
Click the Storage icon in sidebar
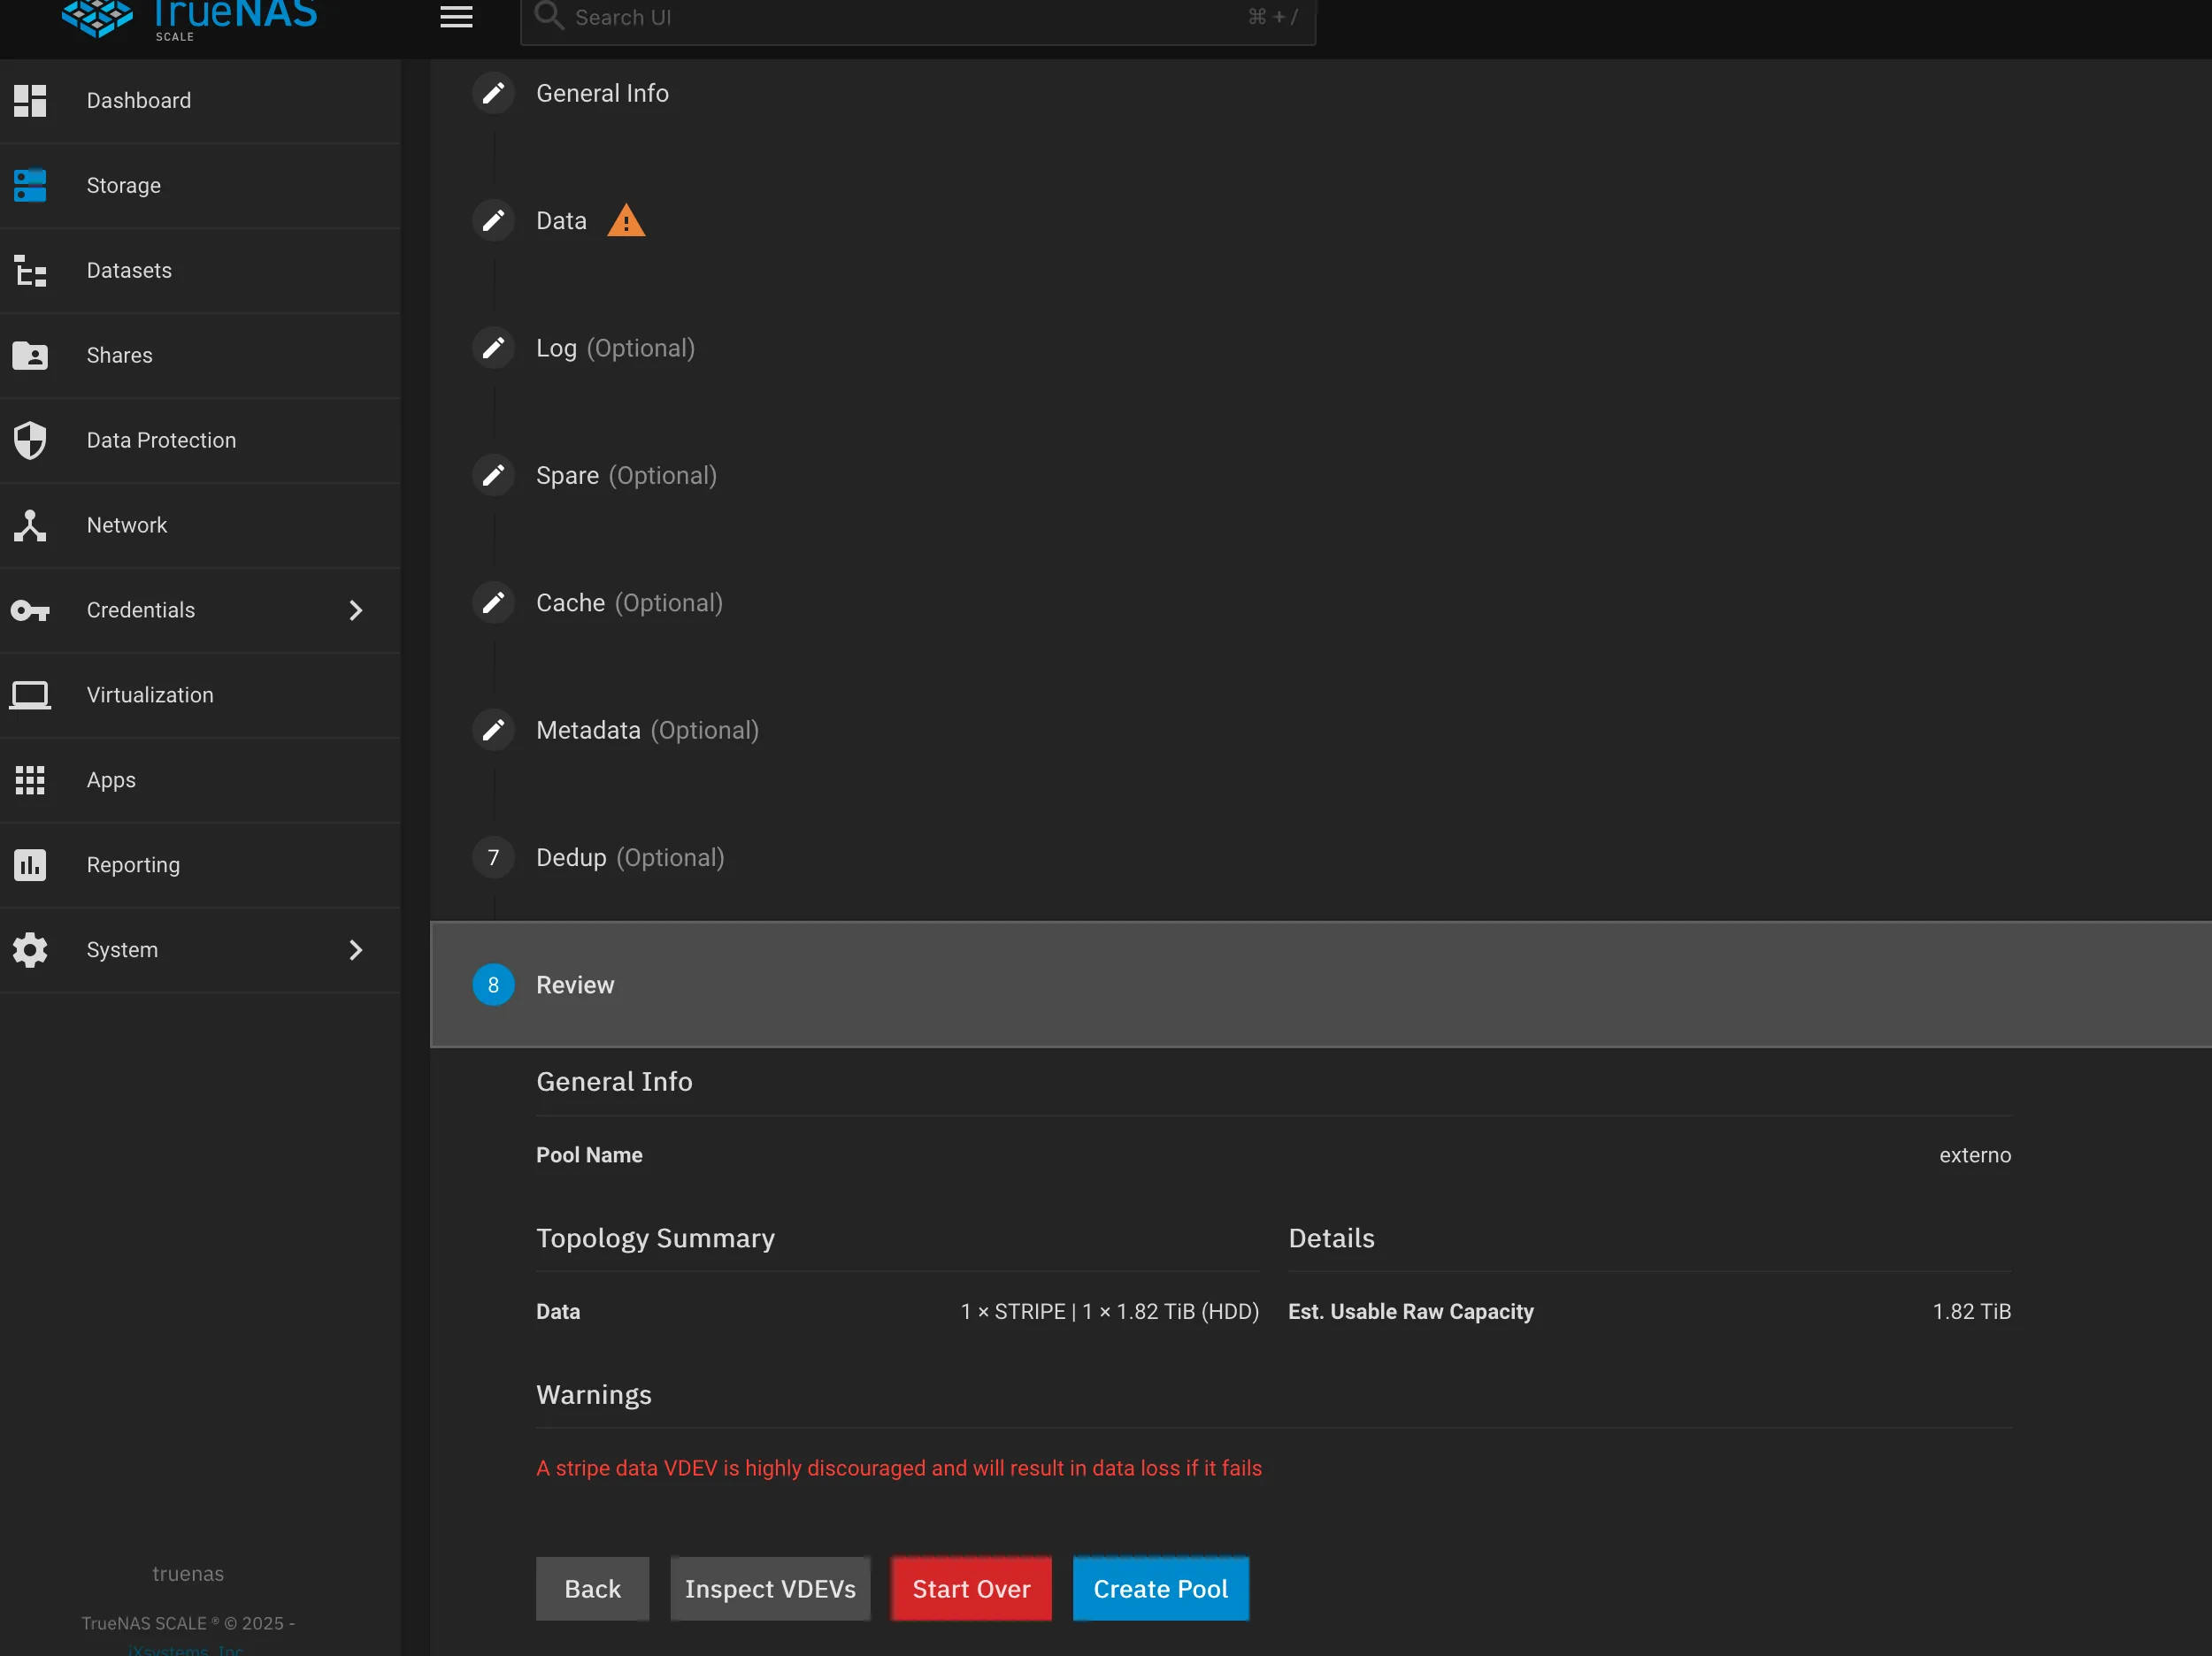click(x=30, y=186)
